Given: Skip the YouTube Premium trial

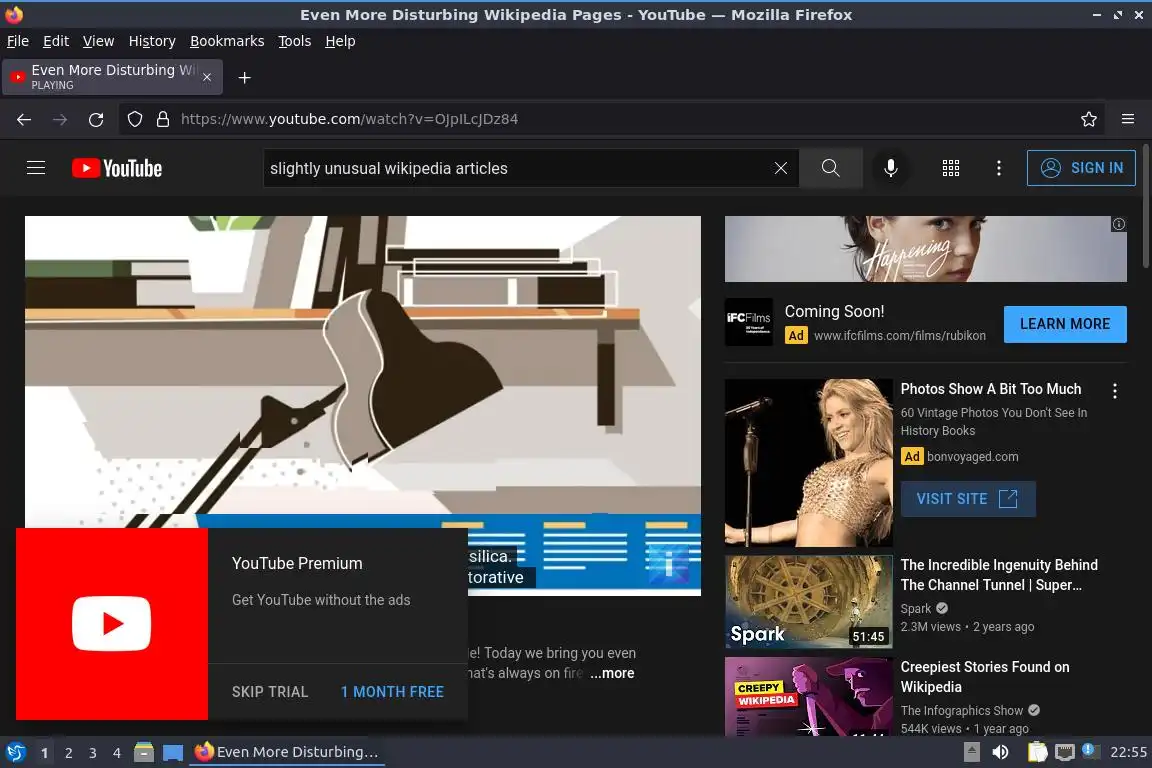Looking at the screenshot, I should 270,692.
